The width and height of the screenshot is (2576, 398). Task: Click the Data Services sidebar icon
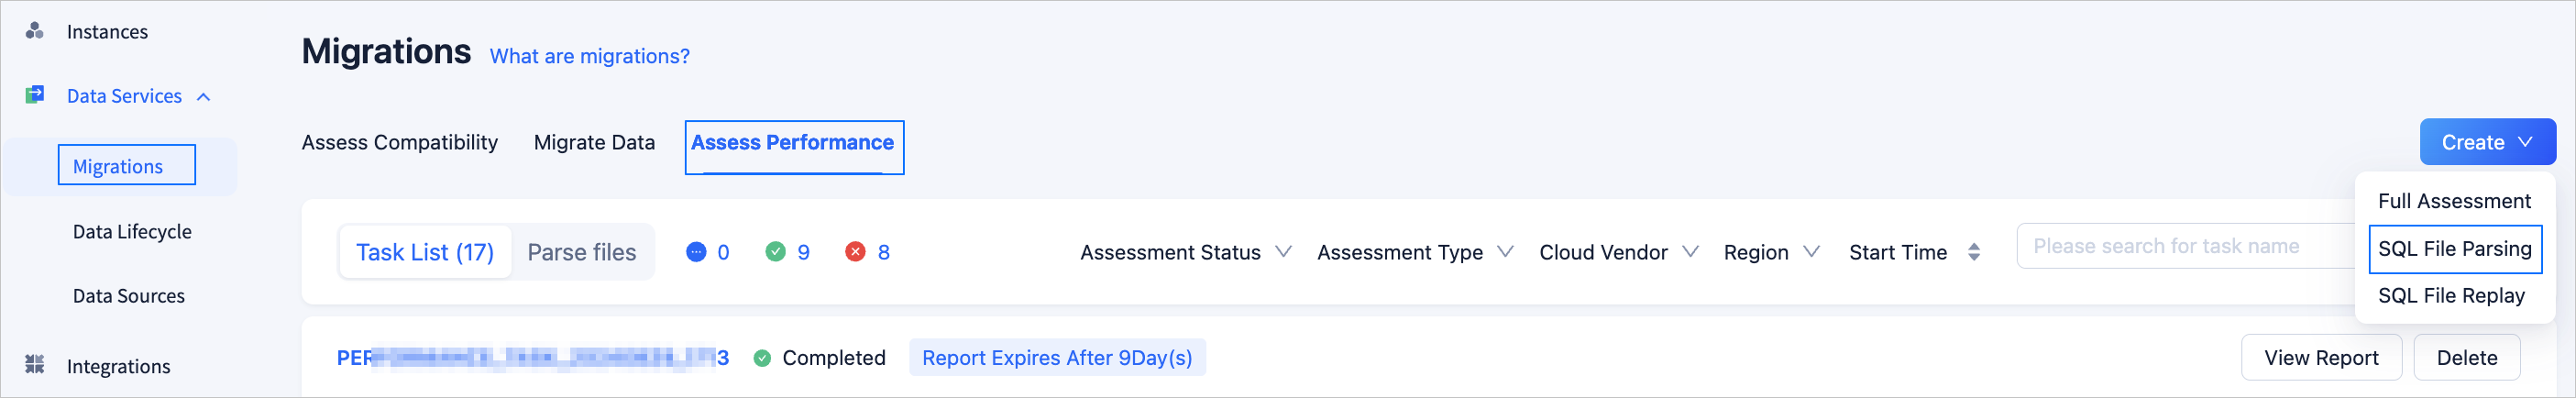point(35,95)
